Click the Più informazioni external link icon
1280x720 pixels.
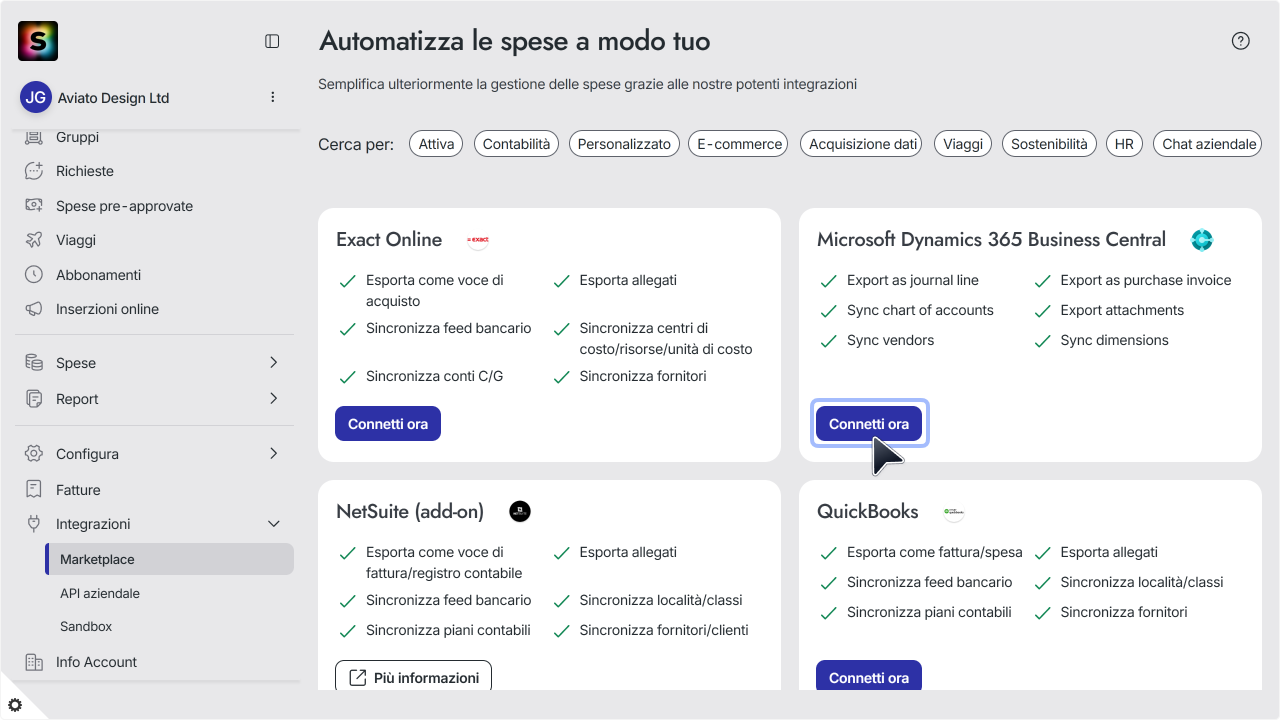357,678
